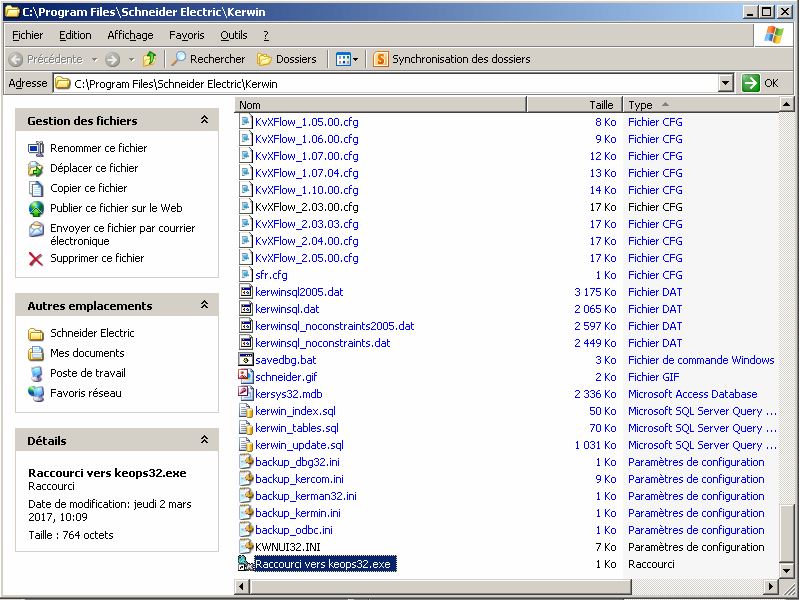799x600 pixels.
Task: Open the Affichage menu
Action: pos(130,35)
